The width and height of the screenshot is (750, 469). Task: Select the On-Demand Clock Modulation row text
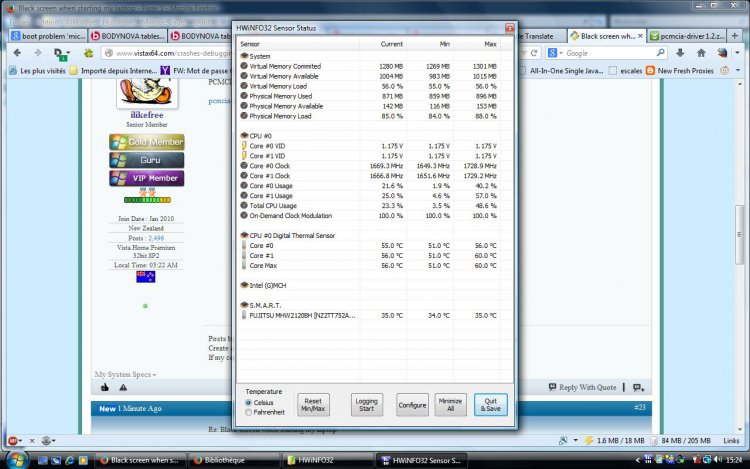click(290, 216)
